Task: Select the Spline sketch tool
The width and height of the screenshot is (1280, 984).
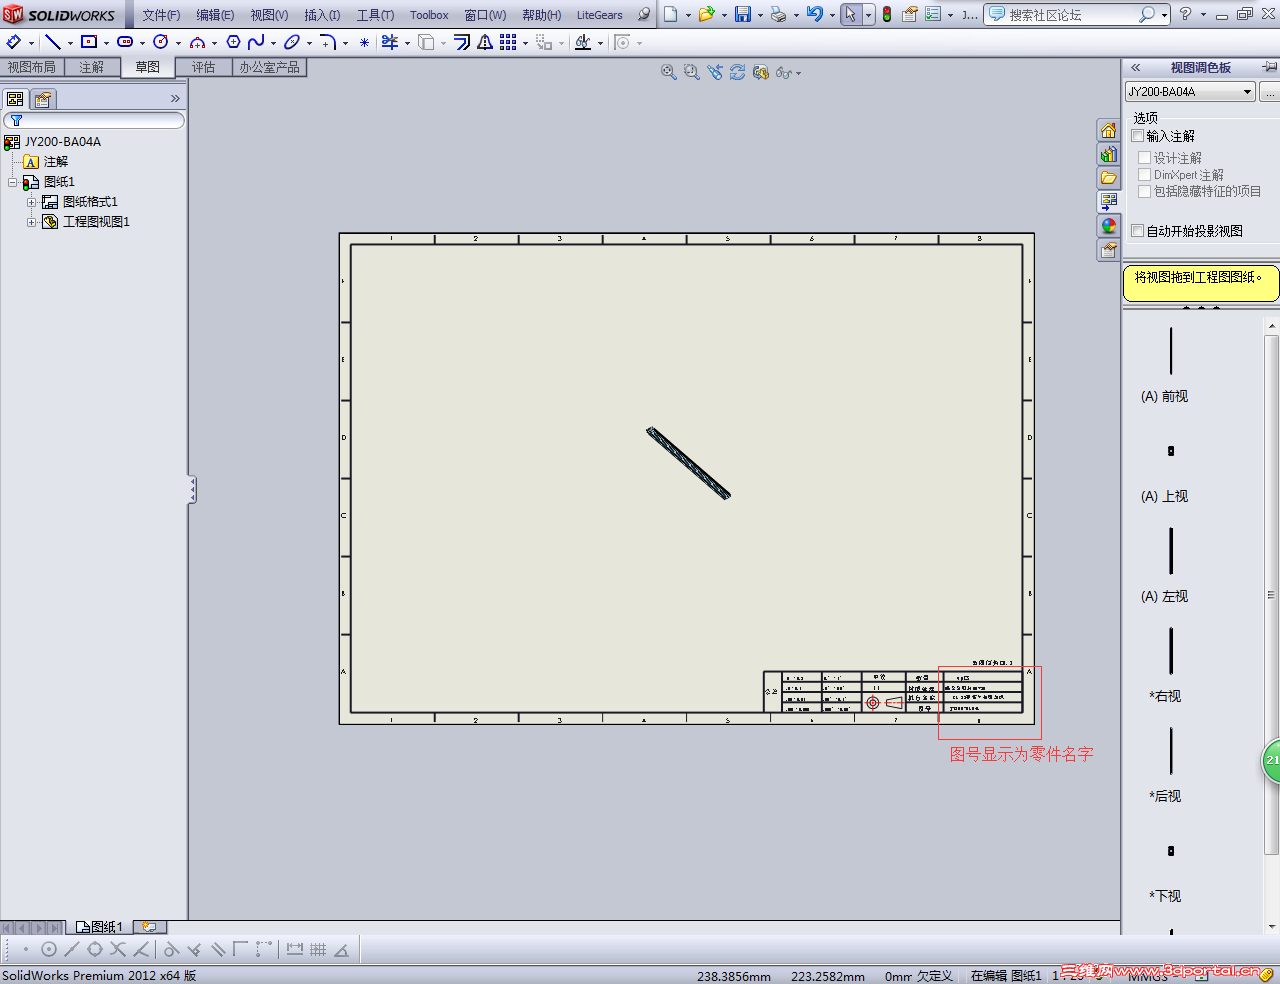Action: point(256,42)
